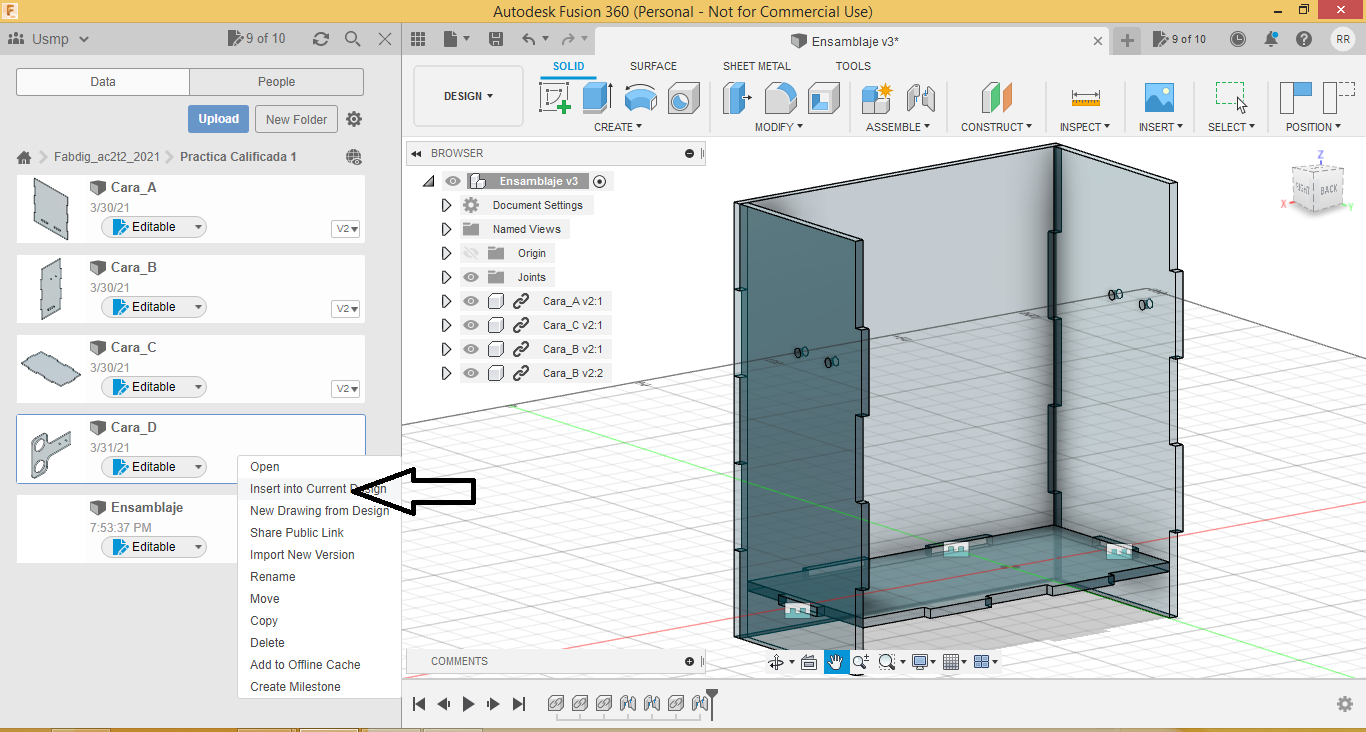
Task: Expand the Cara_A v2:1 node
Action: click(447, 301)
